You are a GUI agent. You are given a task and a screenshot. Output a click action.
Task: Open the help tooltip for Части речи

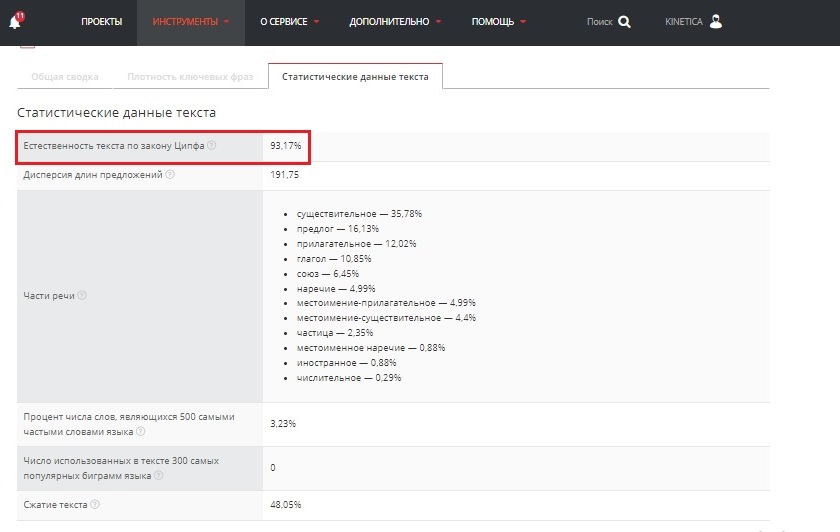click(82, 296)
